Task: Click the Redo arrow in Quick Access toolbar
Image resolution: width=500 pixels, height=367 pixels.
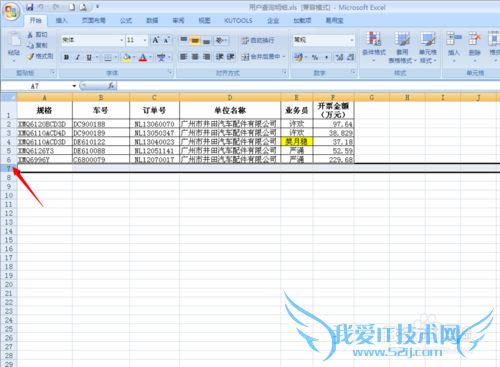Action: coord(56,7)
